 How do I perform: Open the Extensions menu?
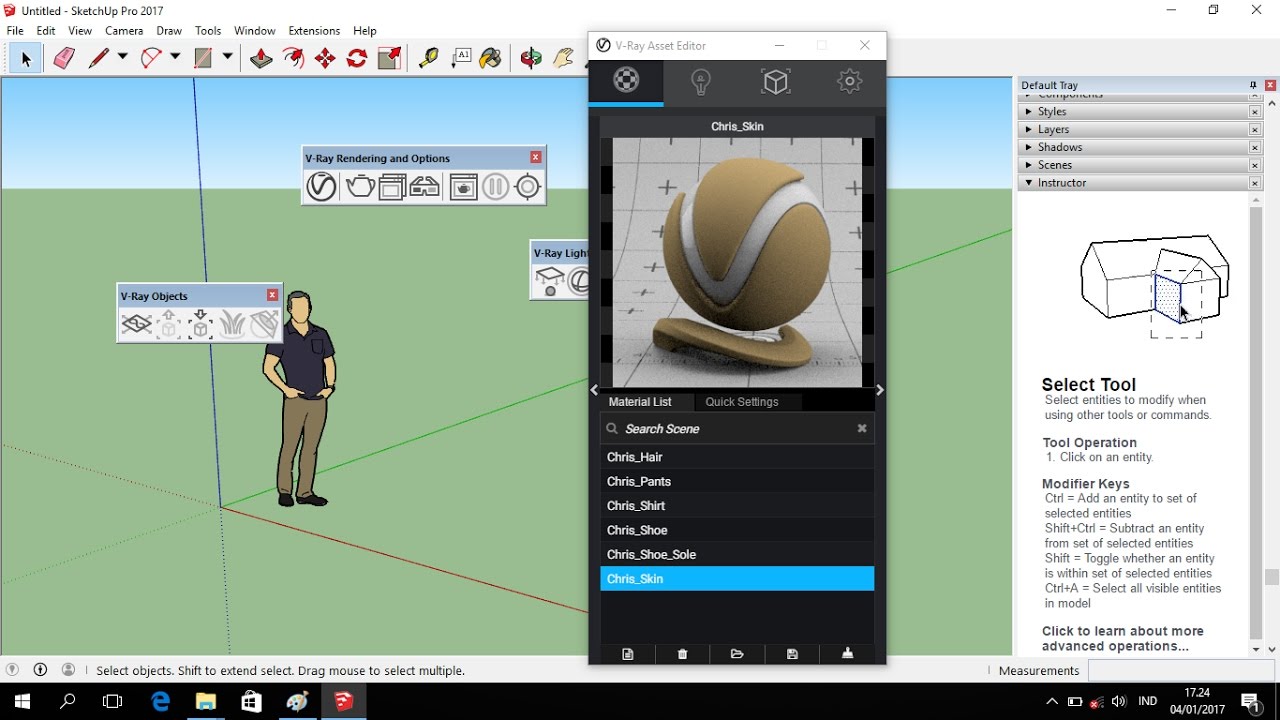tap(314, 31)
